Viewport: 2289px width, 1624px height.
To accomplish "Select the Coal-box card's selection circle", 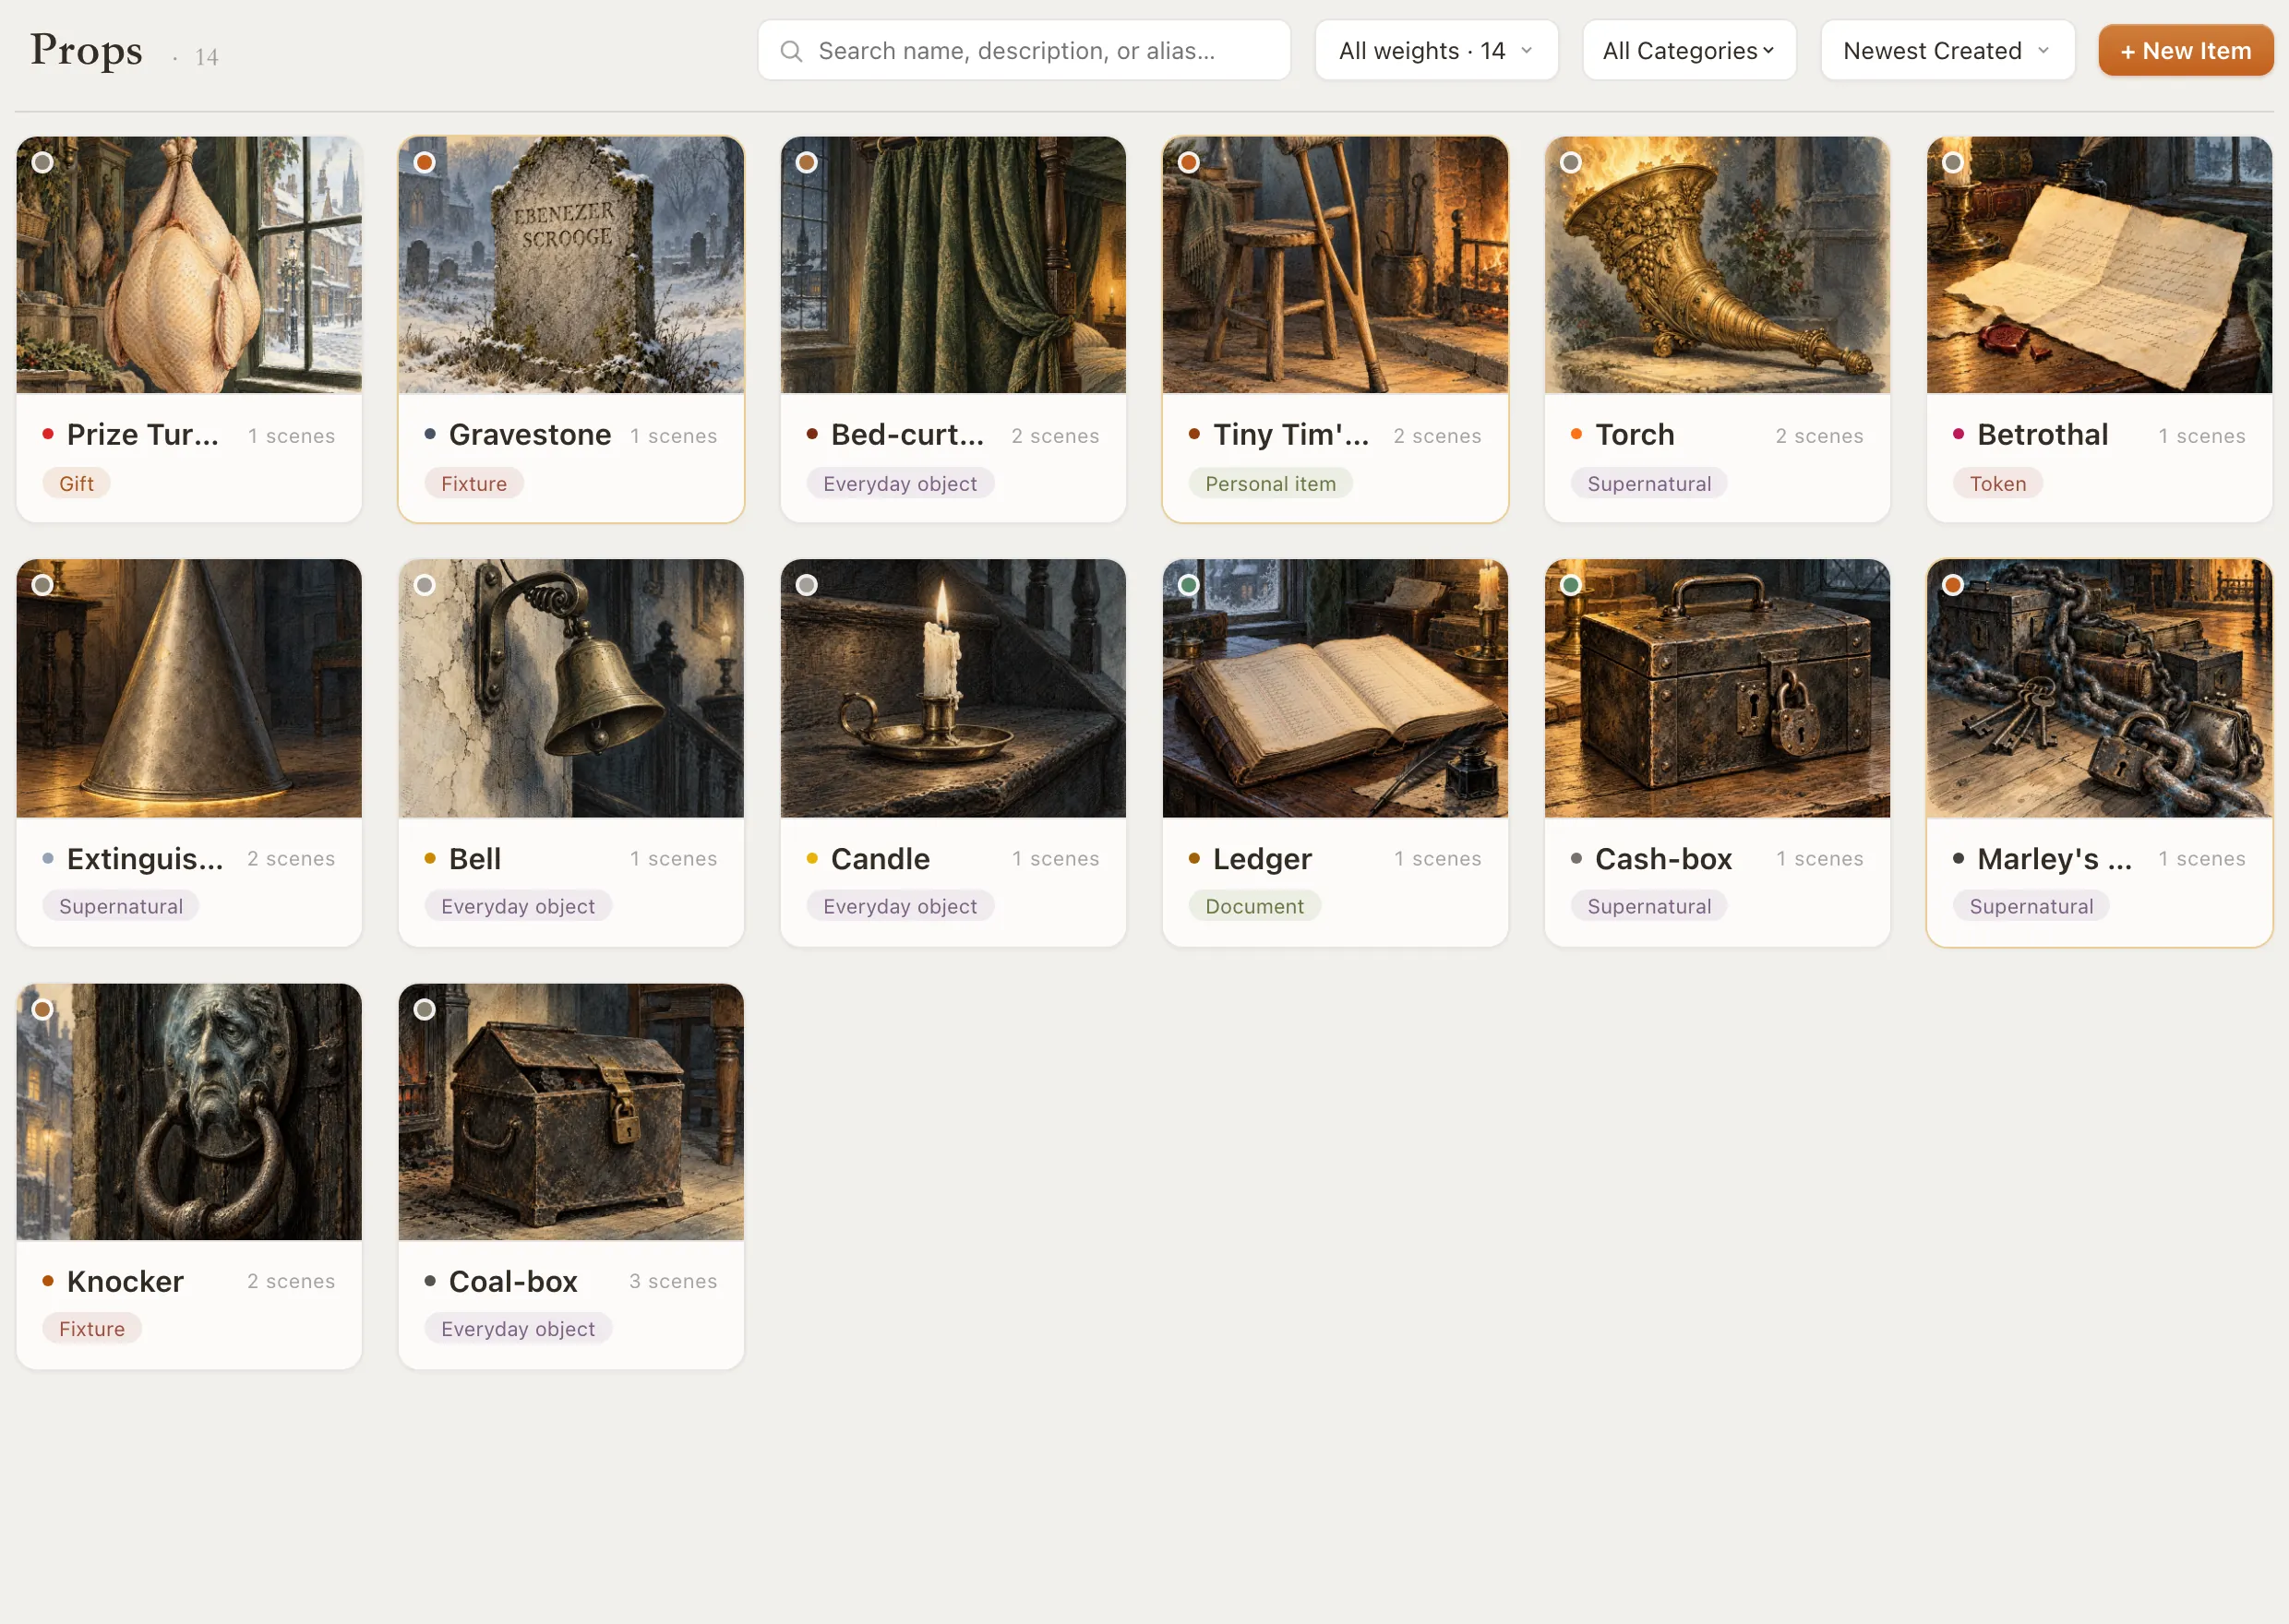I will pos(425,1009).
